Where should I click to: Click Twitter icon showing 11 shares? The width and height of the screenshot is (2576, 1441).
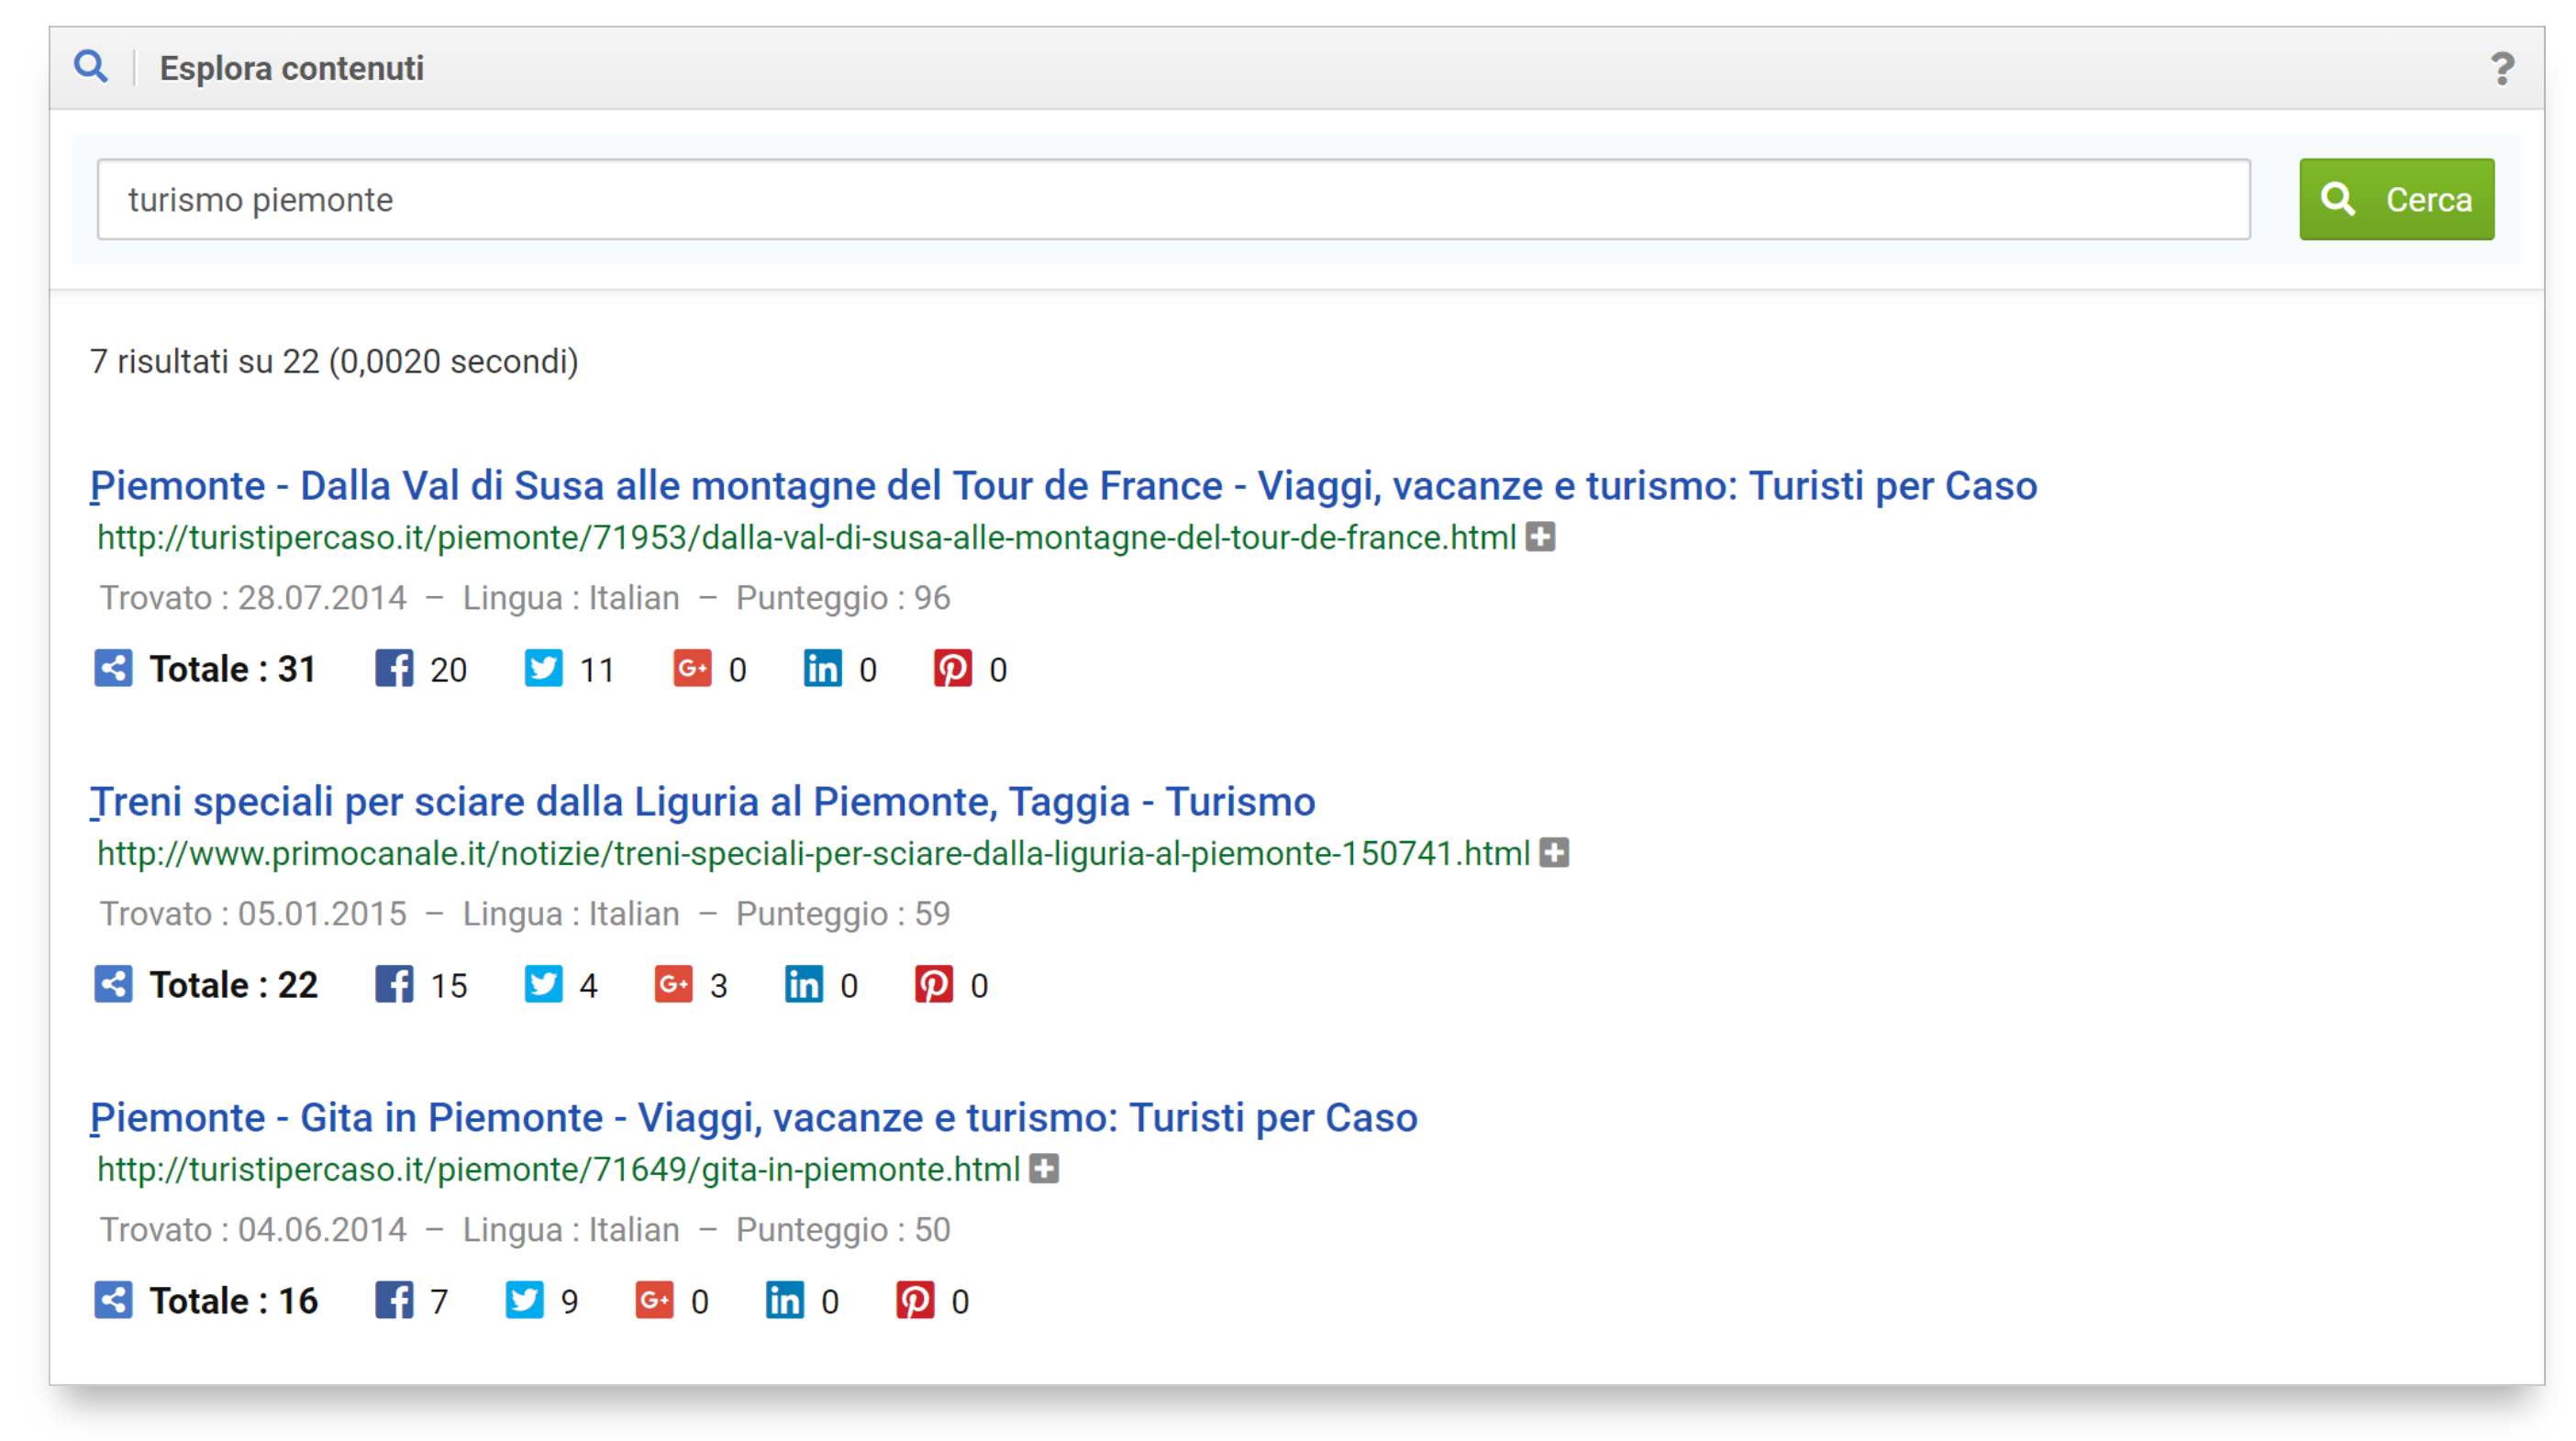[543, 668]
